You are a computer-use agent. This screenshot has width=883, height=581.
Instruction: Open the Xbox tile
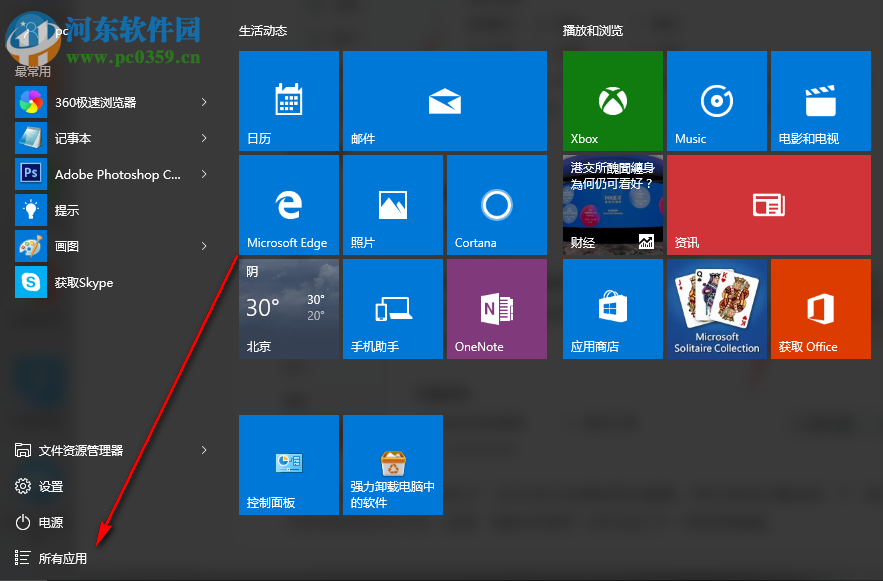[613, 101]
